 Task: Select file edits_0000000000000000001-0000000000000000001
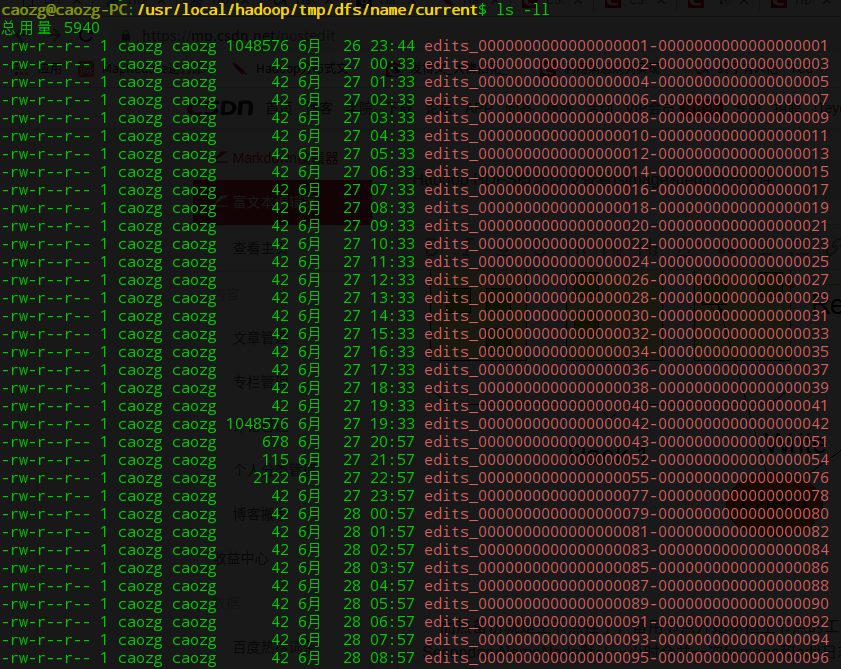pos(626,46)
